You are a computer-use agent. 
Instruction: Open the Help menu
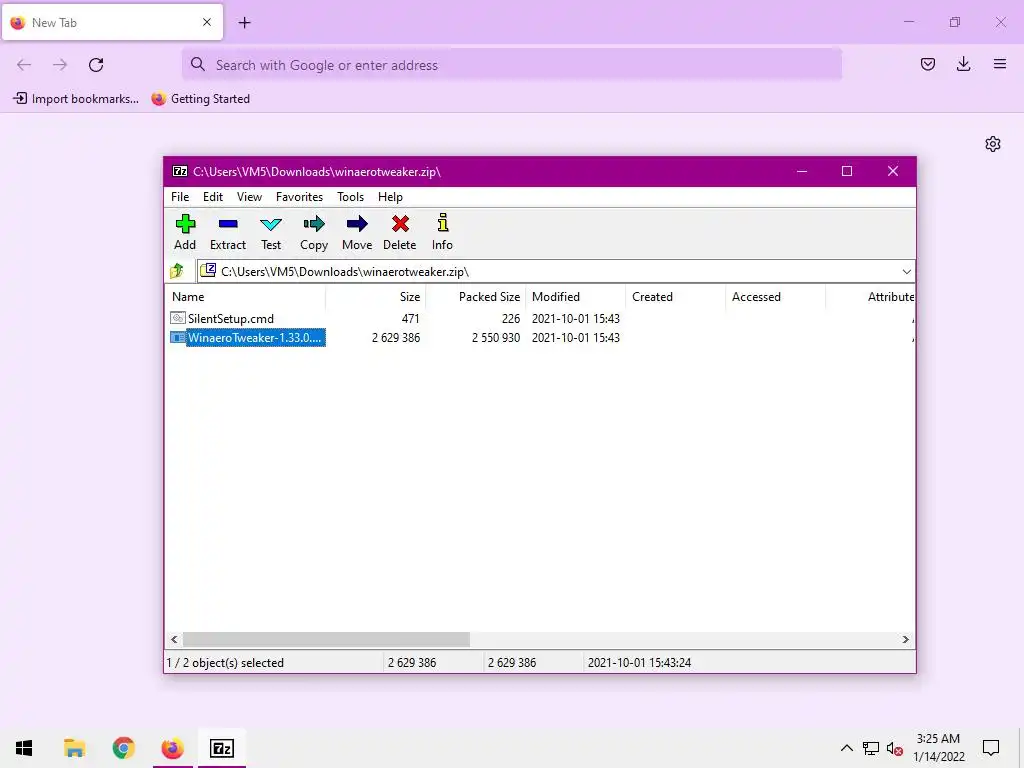click(391, 197)
